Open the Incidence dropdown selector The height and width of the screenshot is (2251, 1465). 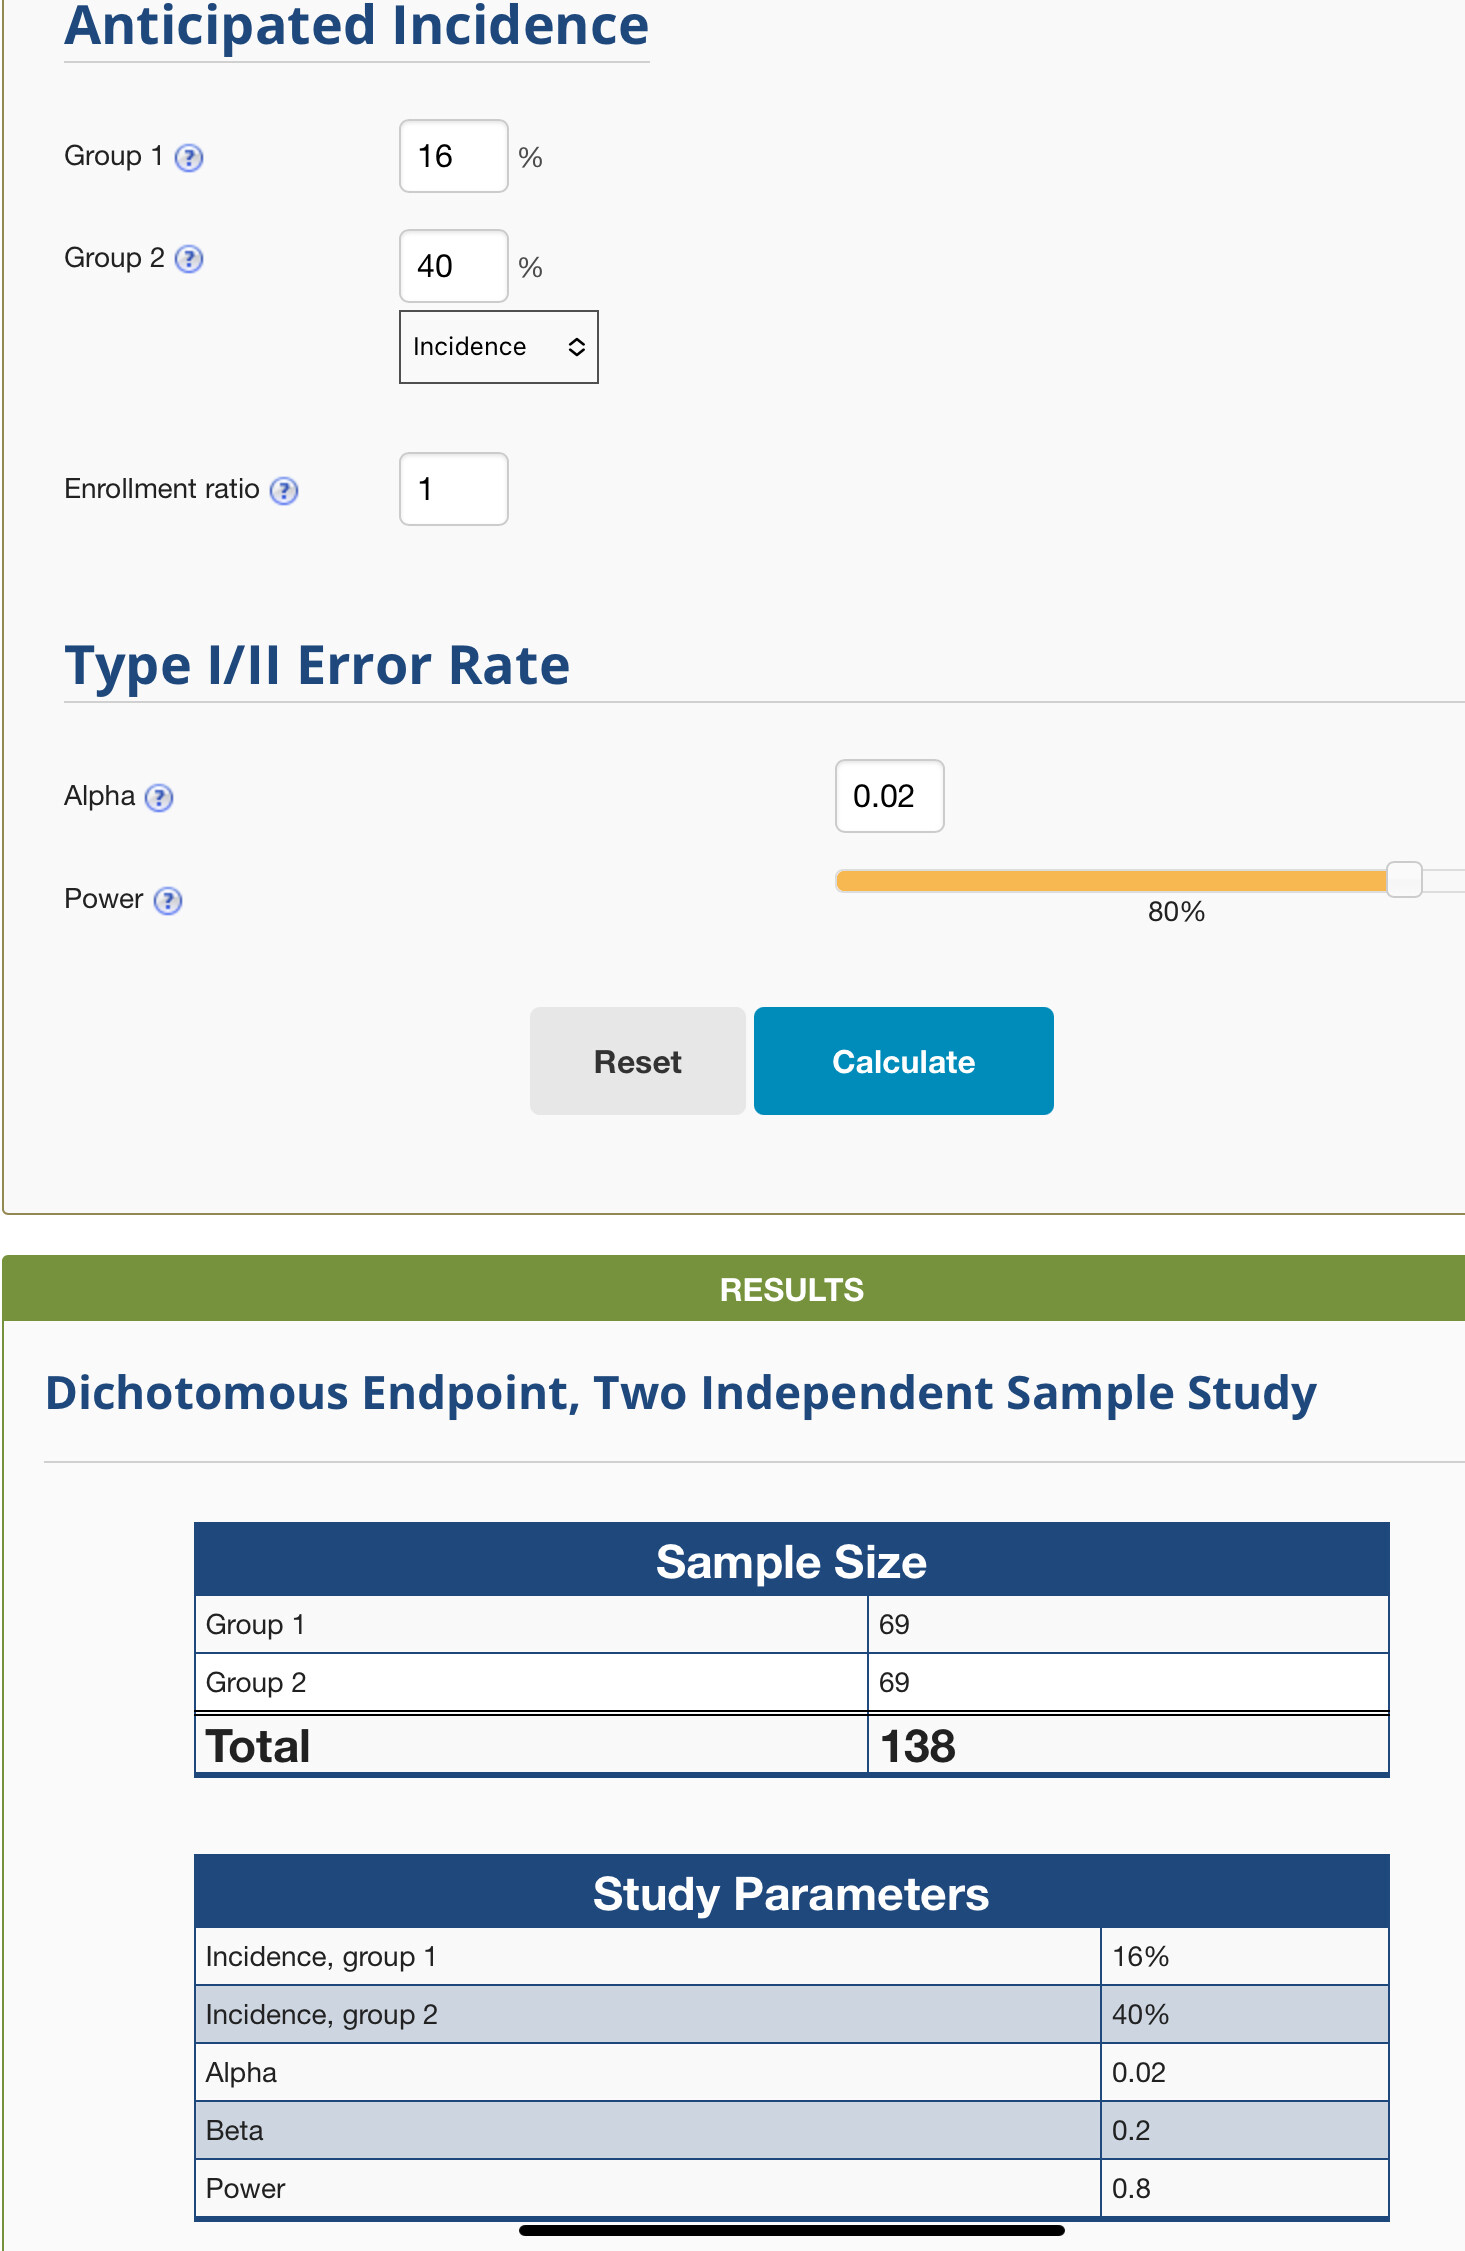(499, 347)
